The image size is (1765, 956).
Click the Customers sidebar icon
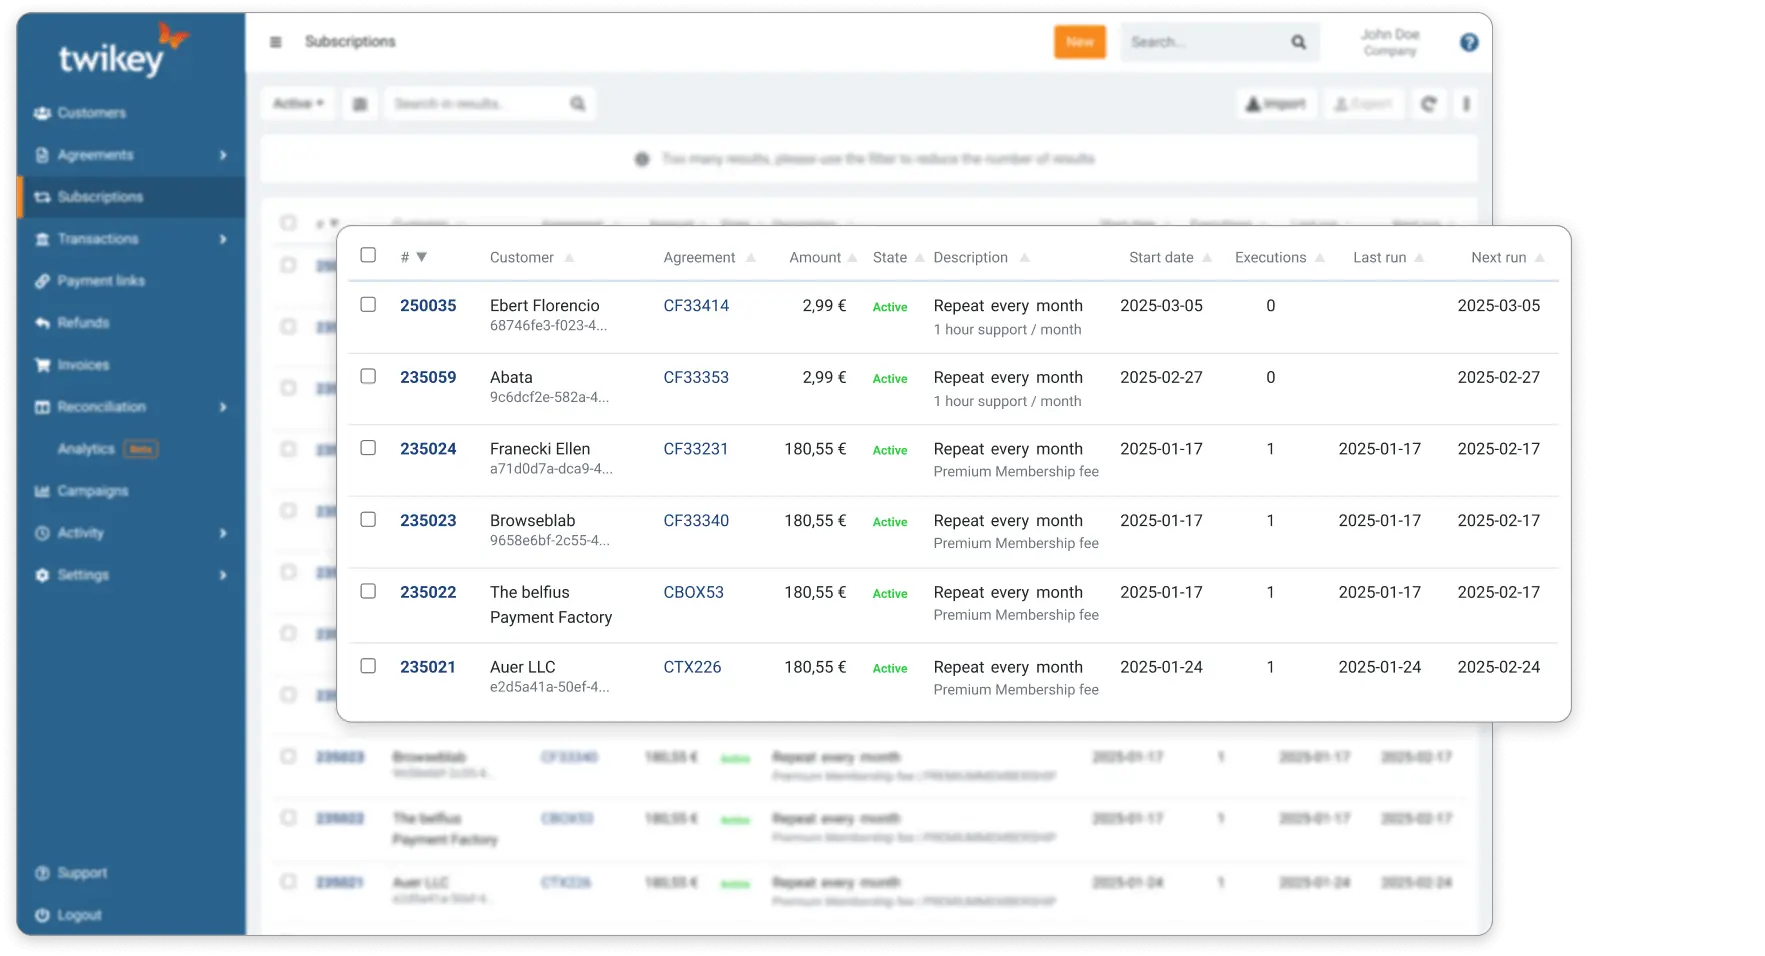tap(42, 113)
